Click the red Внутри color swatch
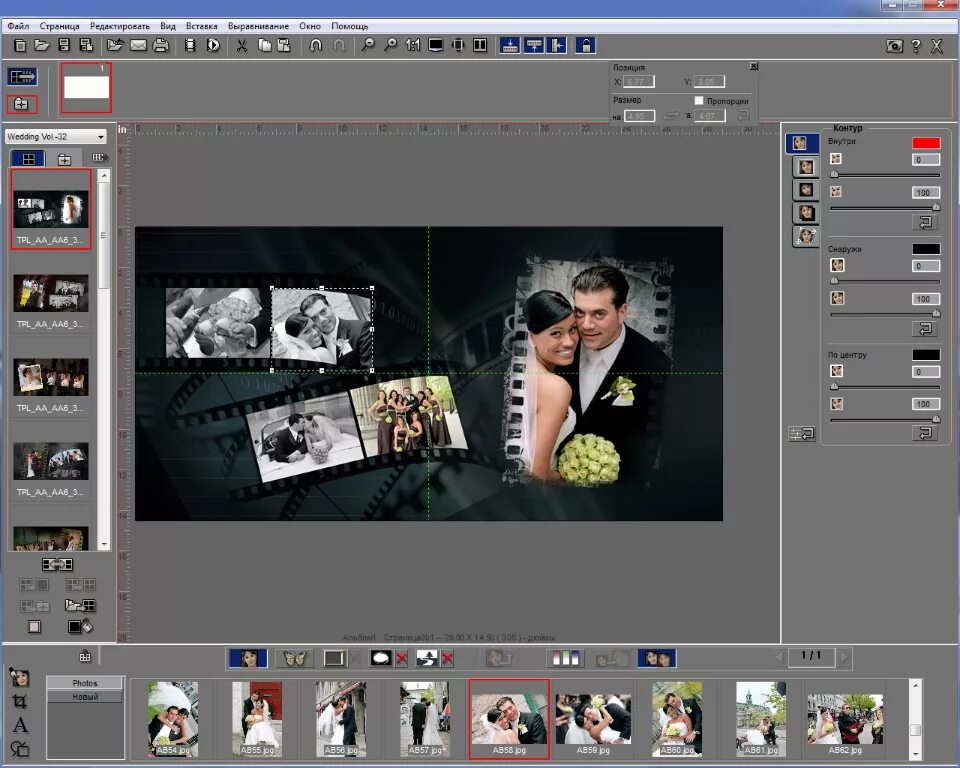The image size is (960, 768). click(926, 143)
